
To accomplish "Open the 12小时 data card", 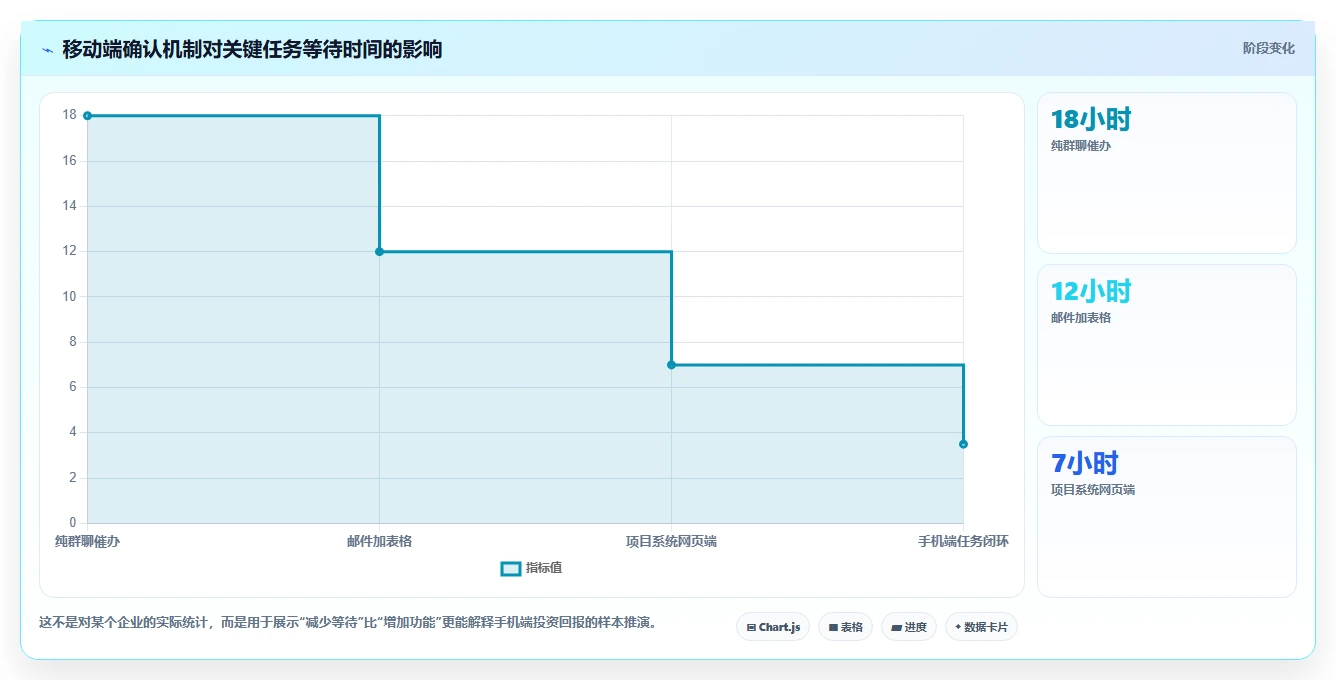I will [1167, 345].
